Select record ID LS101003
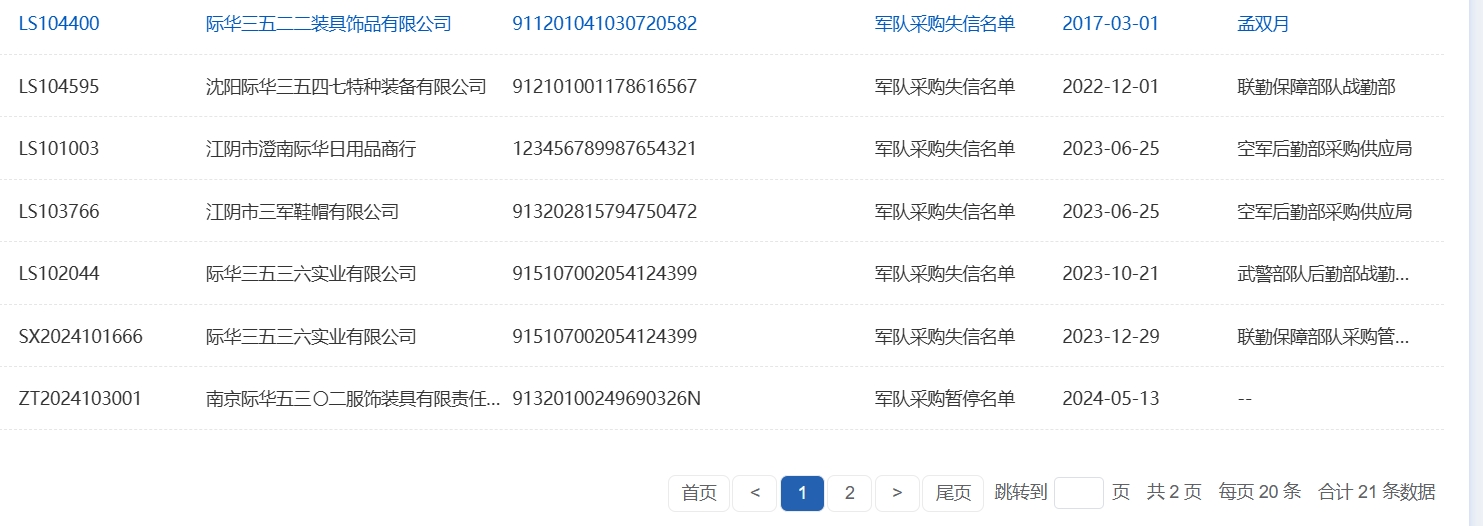The width and height of the screenshot is (1483, 526). [x=59, y=149]
